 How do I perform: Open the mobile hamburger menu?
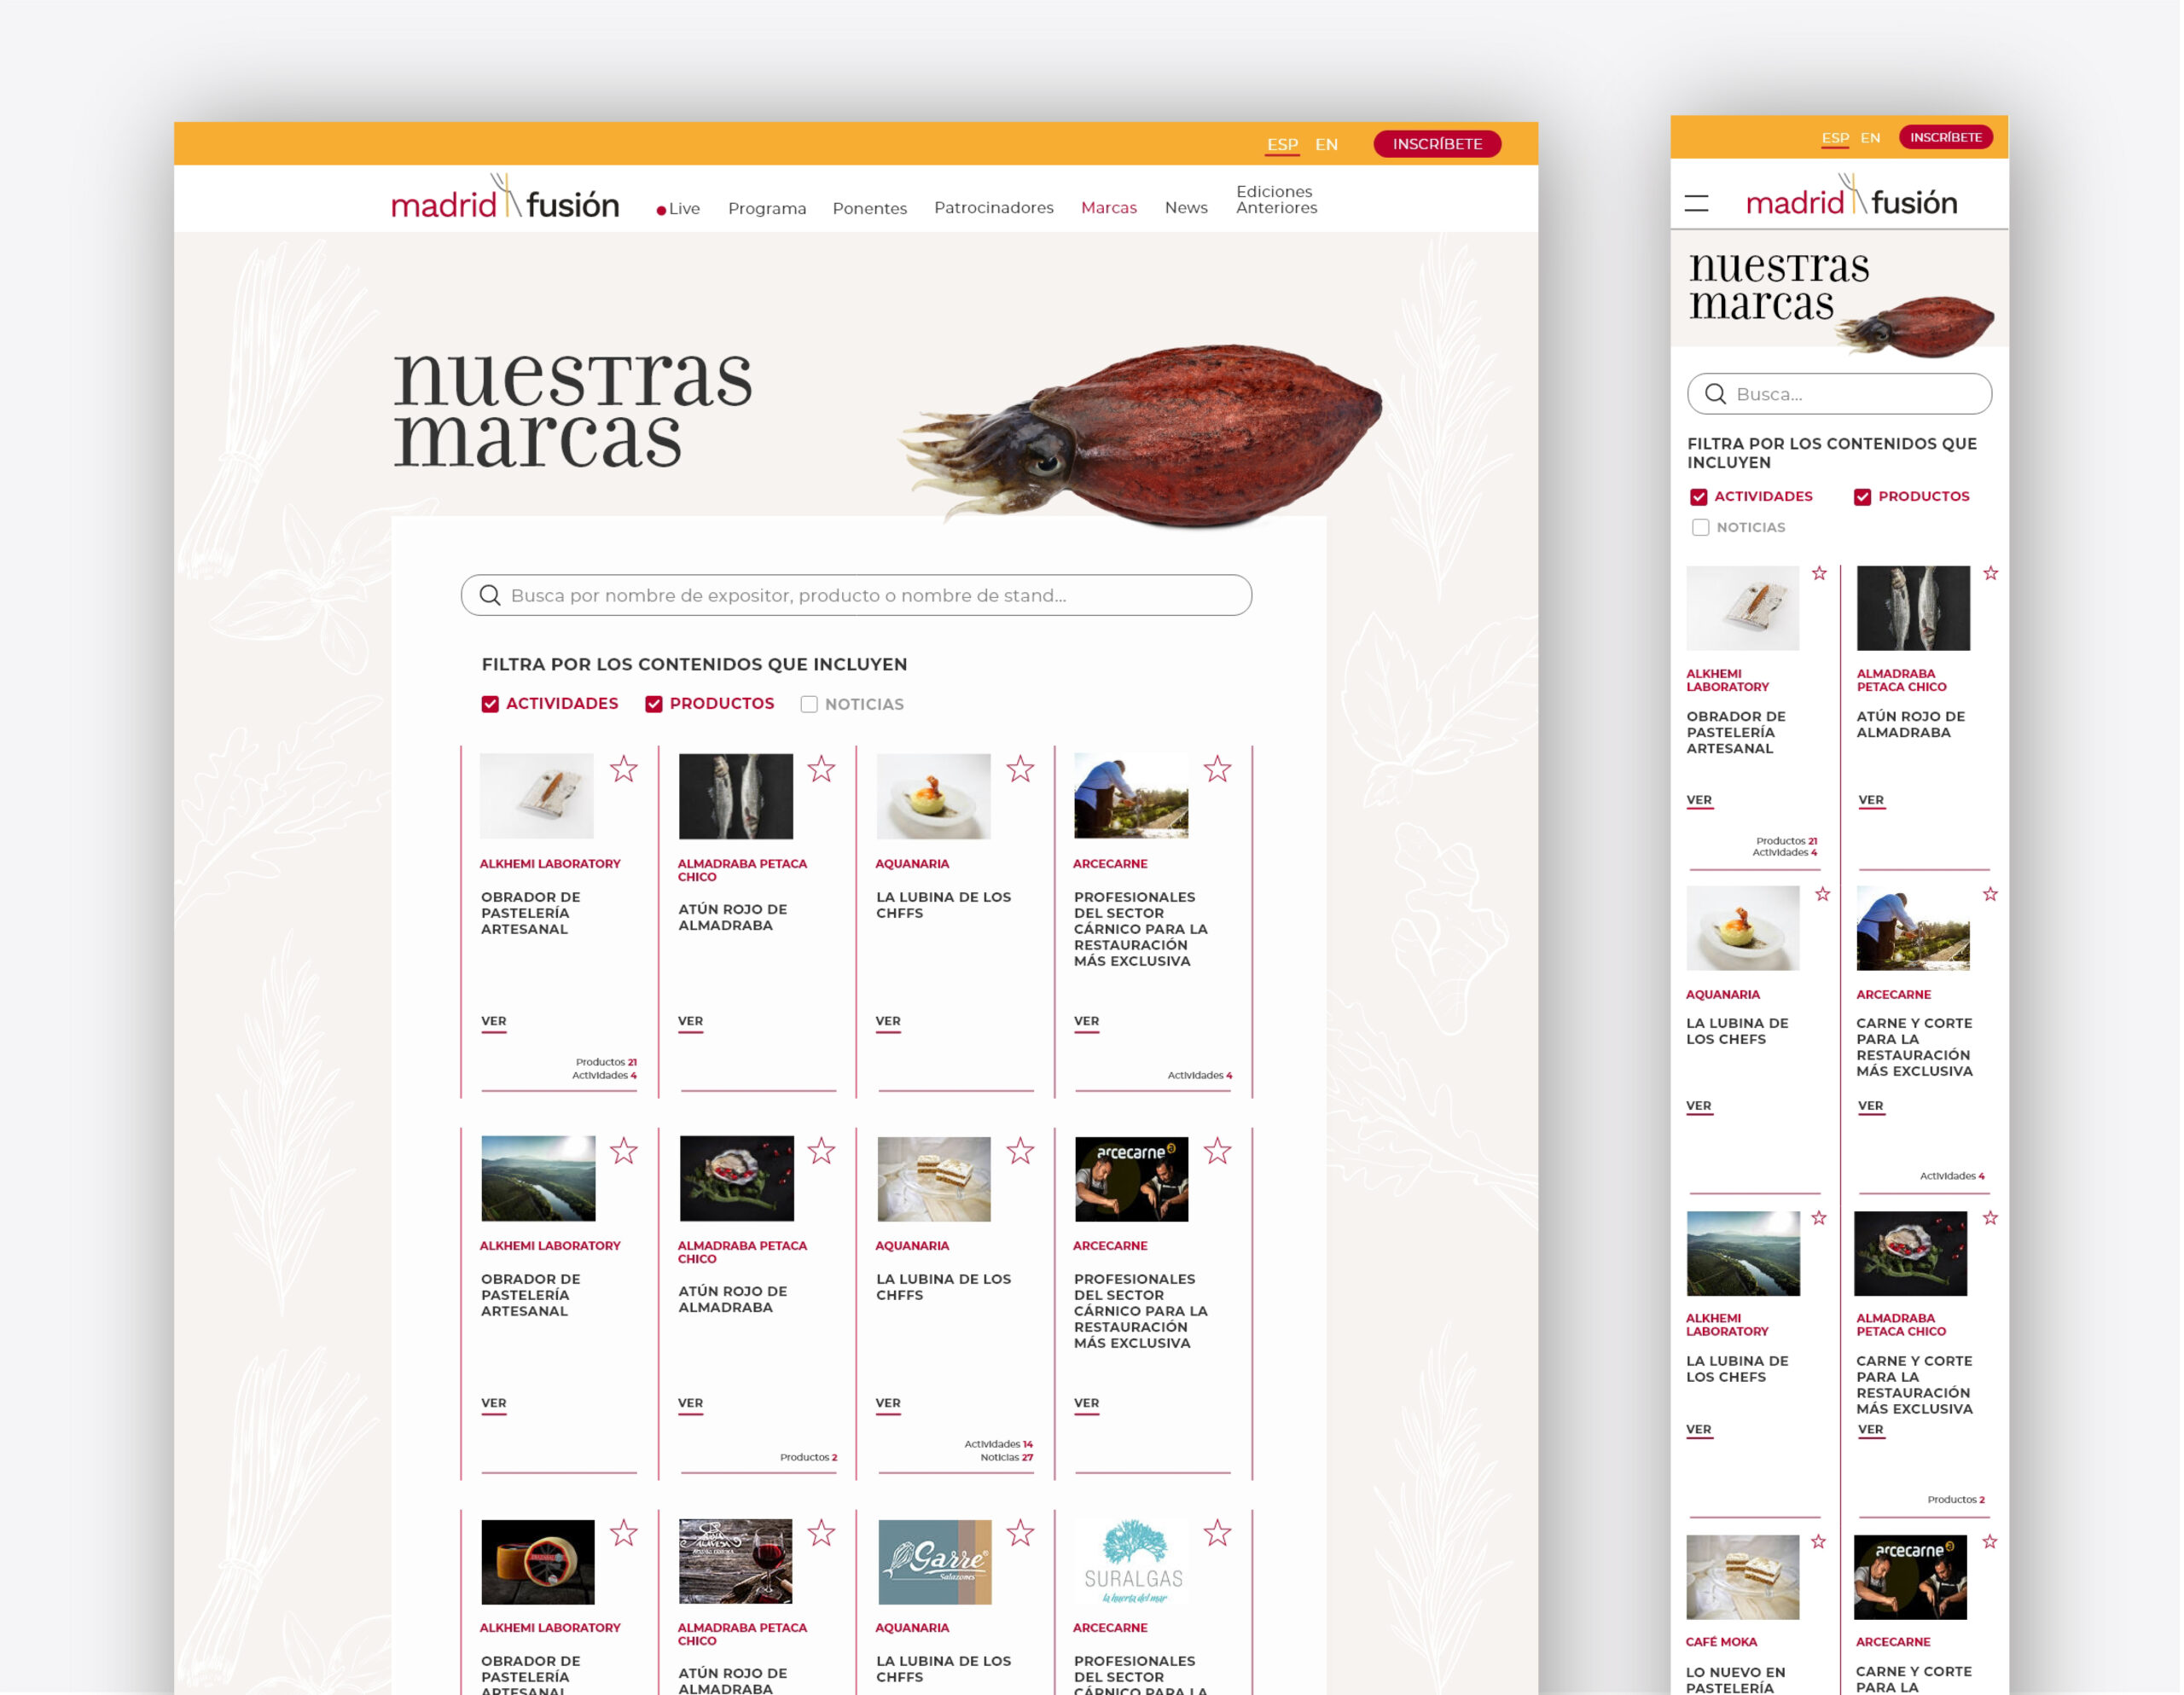click(1696, 204)
